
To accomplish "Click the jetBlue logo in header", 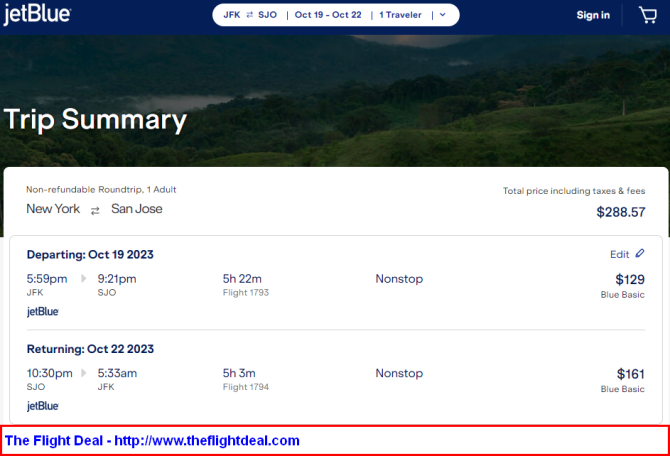I will pos(37,15).
